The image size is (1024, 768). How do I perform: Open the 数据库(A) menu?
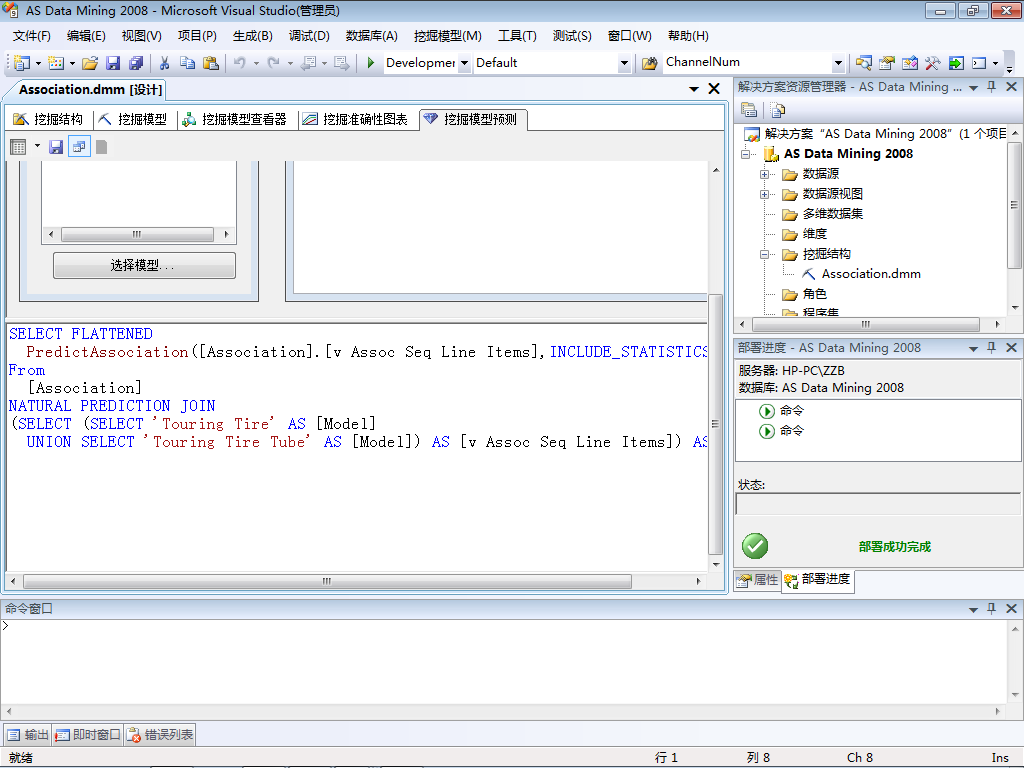tap(372, 36)
